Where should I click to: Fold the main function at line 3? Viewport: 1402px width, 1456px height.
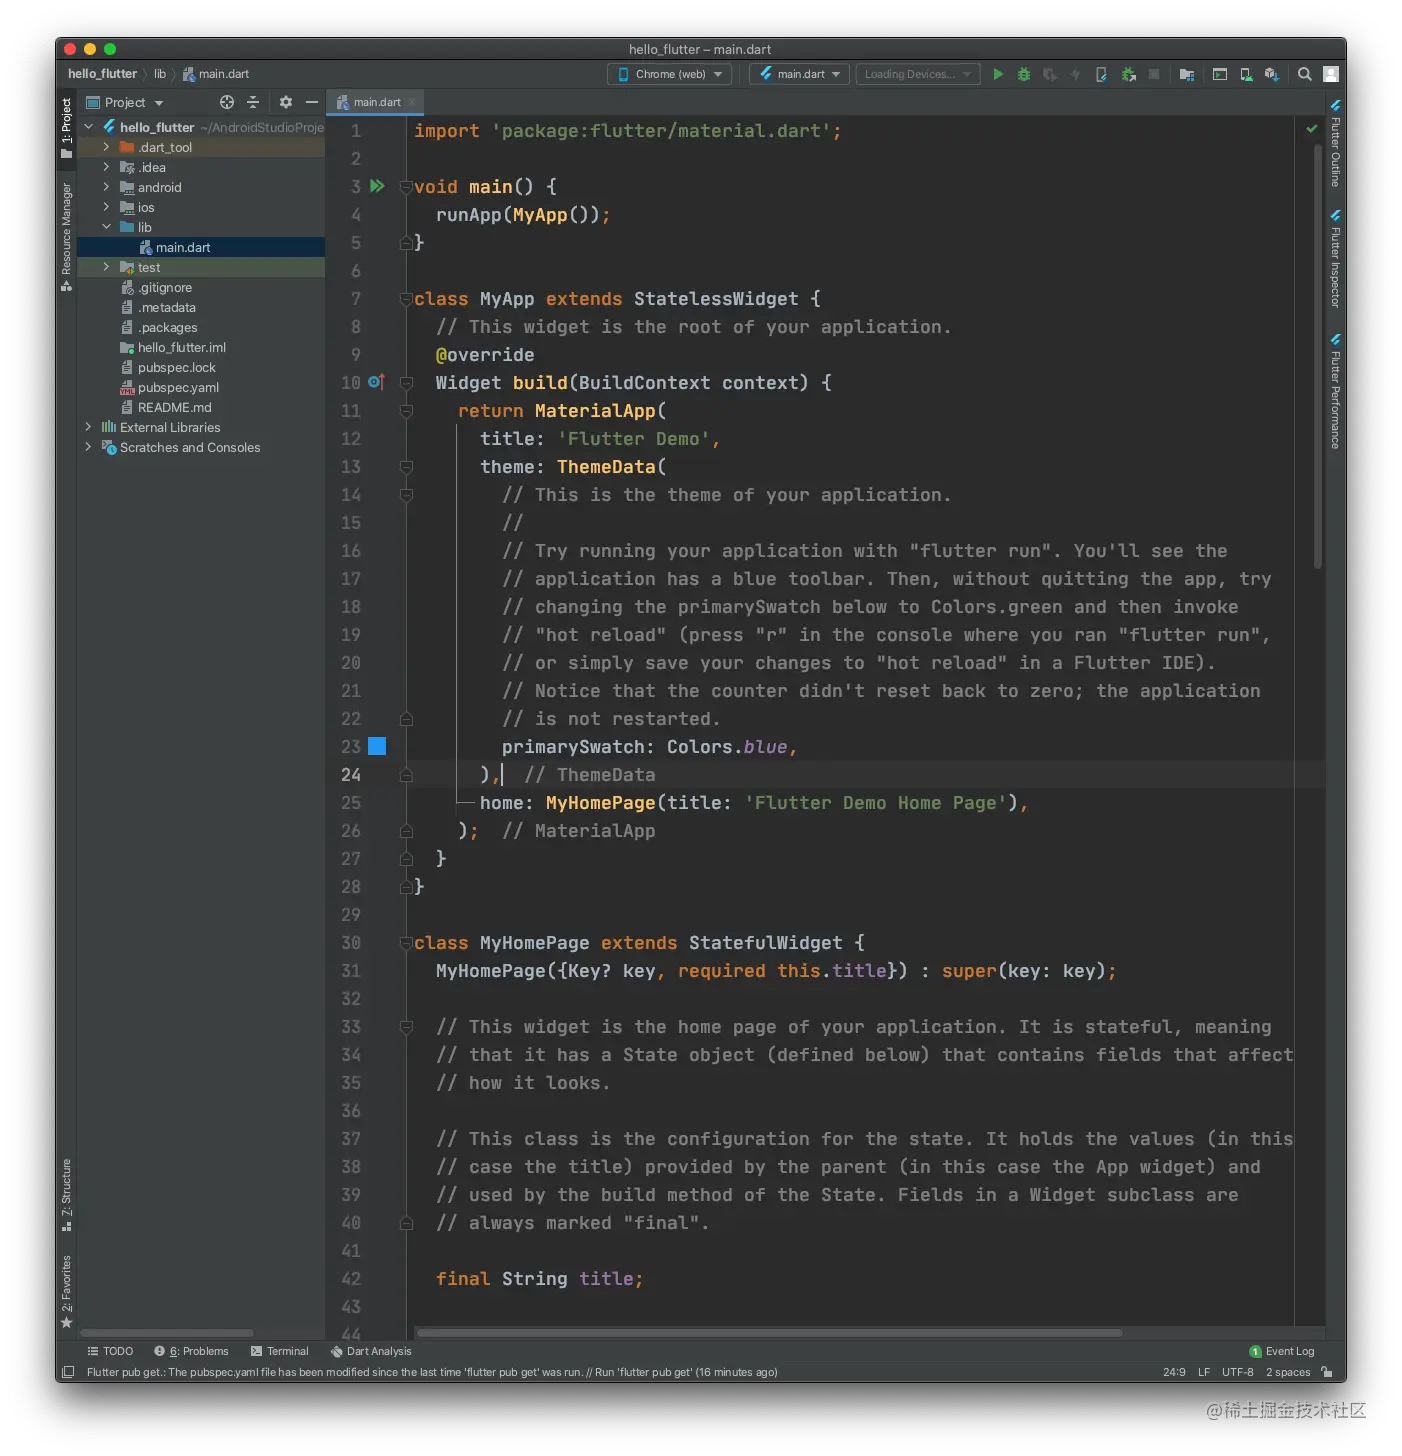click(406, 186)
